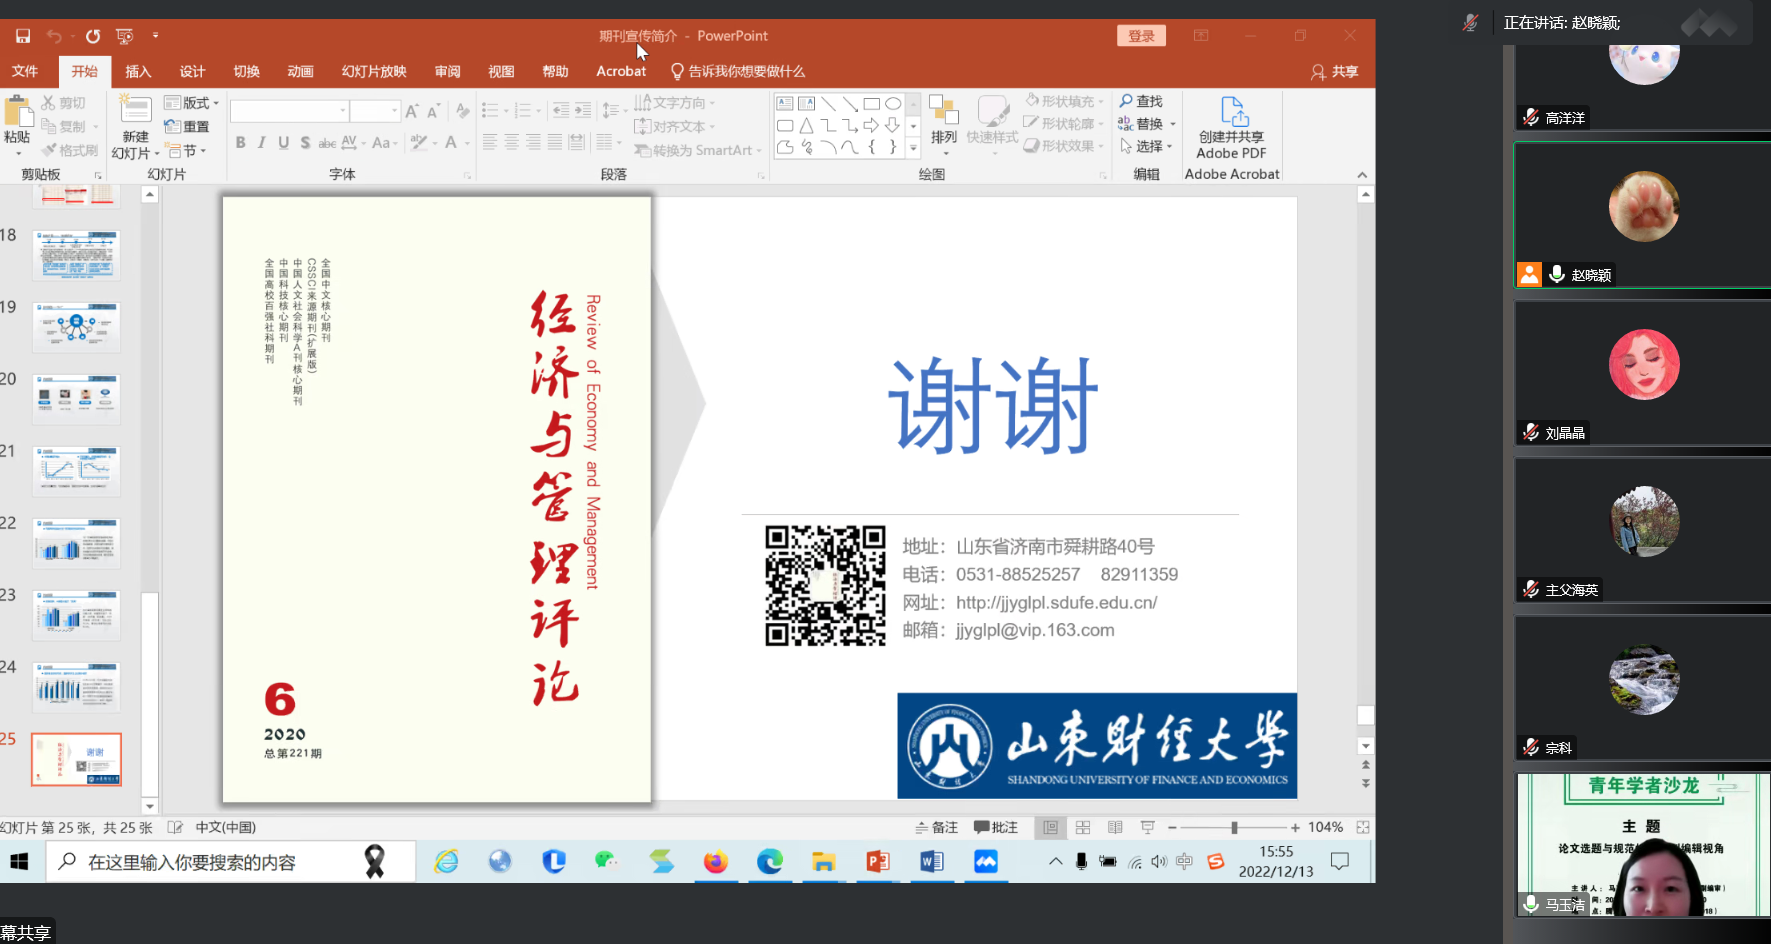Click the Sign in (登录) button
1771x944 pixels.
coord(1141,36)
